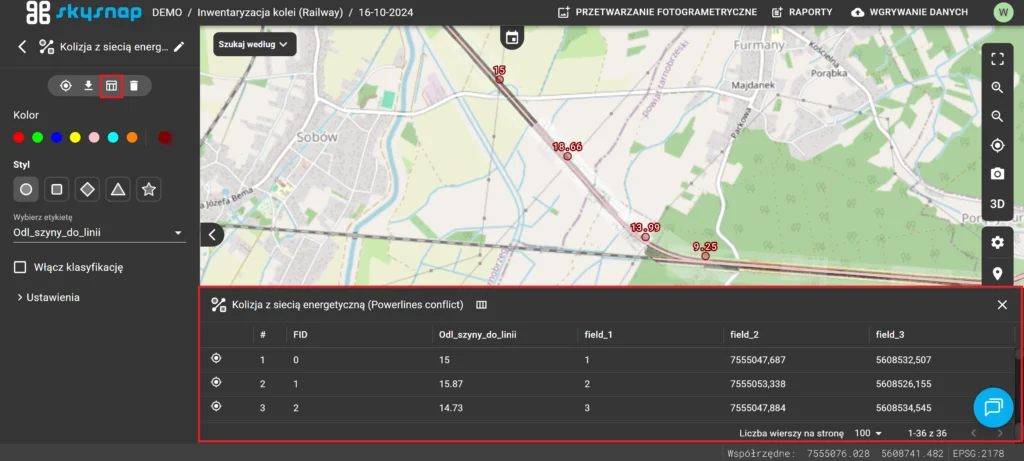1024x461 pixels.
Task: Pick the cyan color swatch
Action: [x=113, y=137]
